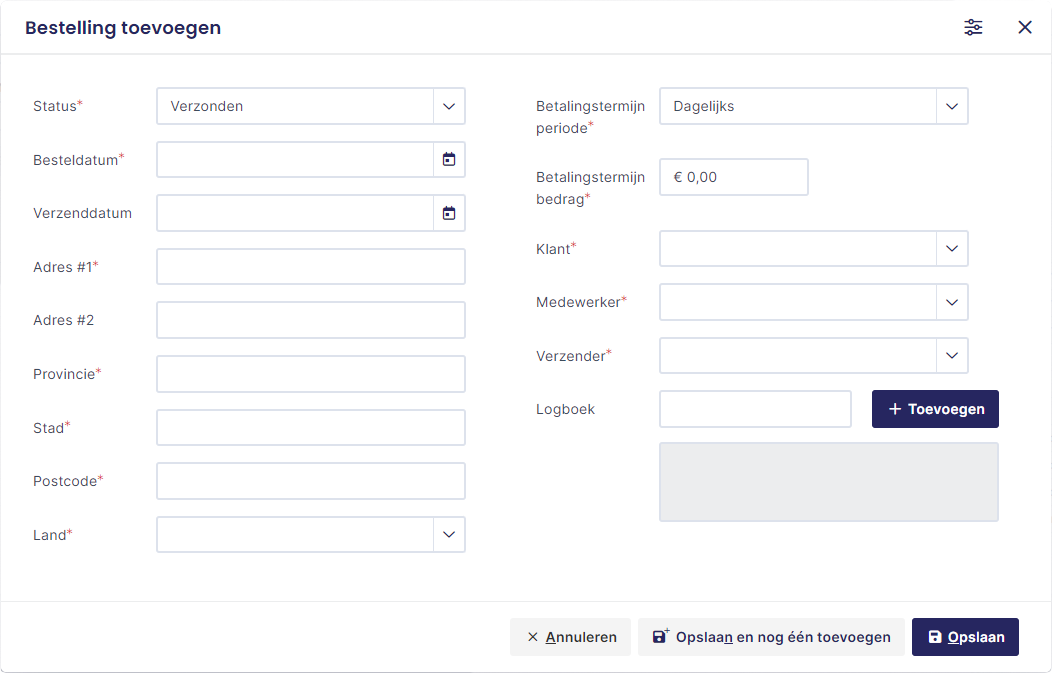
Task: Click the Toevoegen button for Logboek
Action: pyautogui.click(x=935, y=409)
